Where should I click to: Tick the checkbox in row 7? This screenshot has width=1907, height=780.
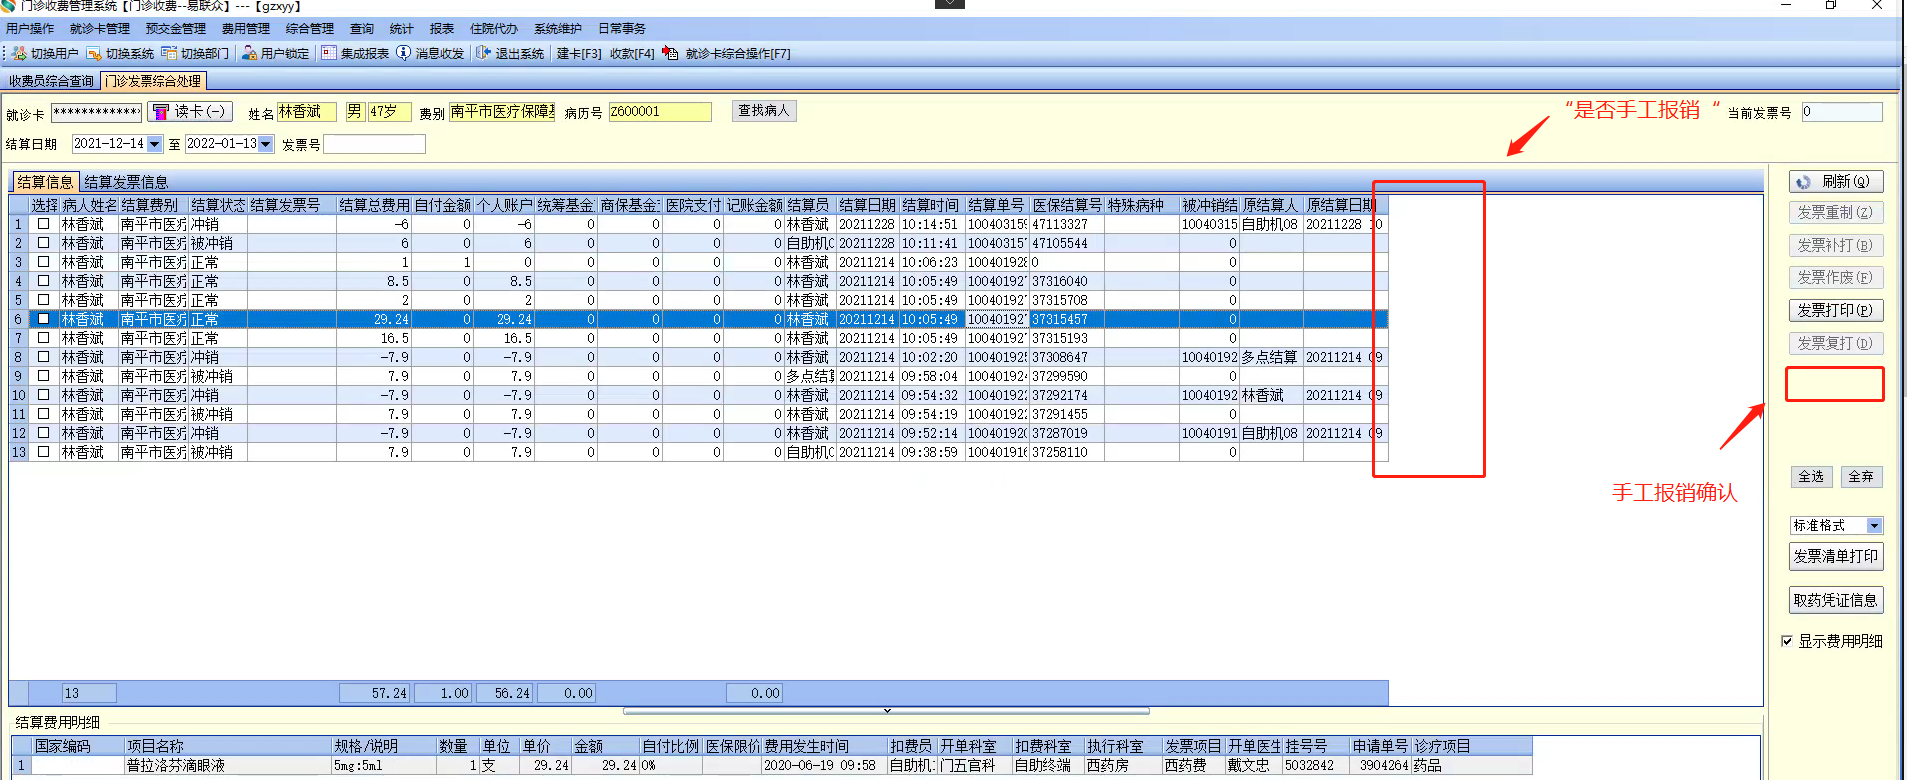(44, 338)
